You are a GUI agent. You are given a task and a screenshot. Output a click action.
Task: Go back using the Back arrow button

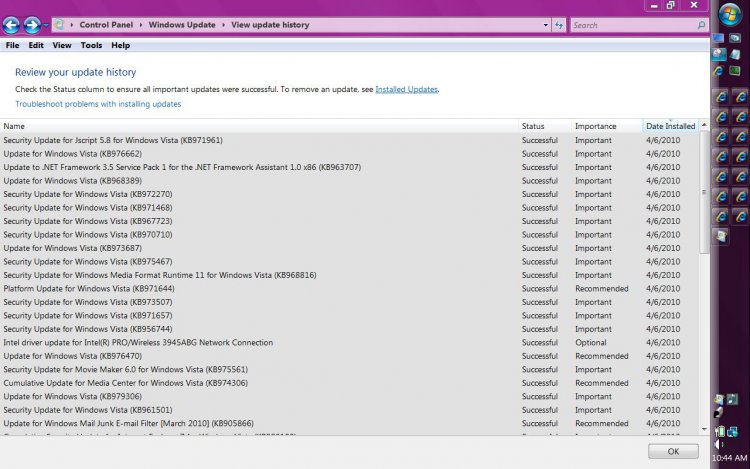pyautogui.click(x=11, y=25)
